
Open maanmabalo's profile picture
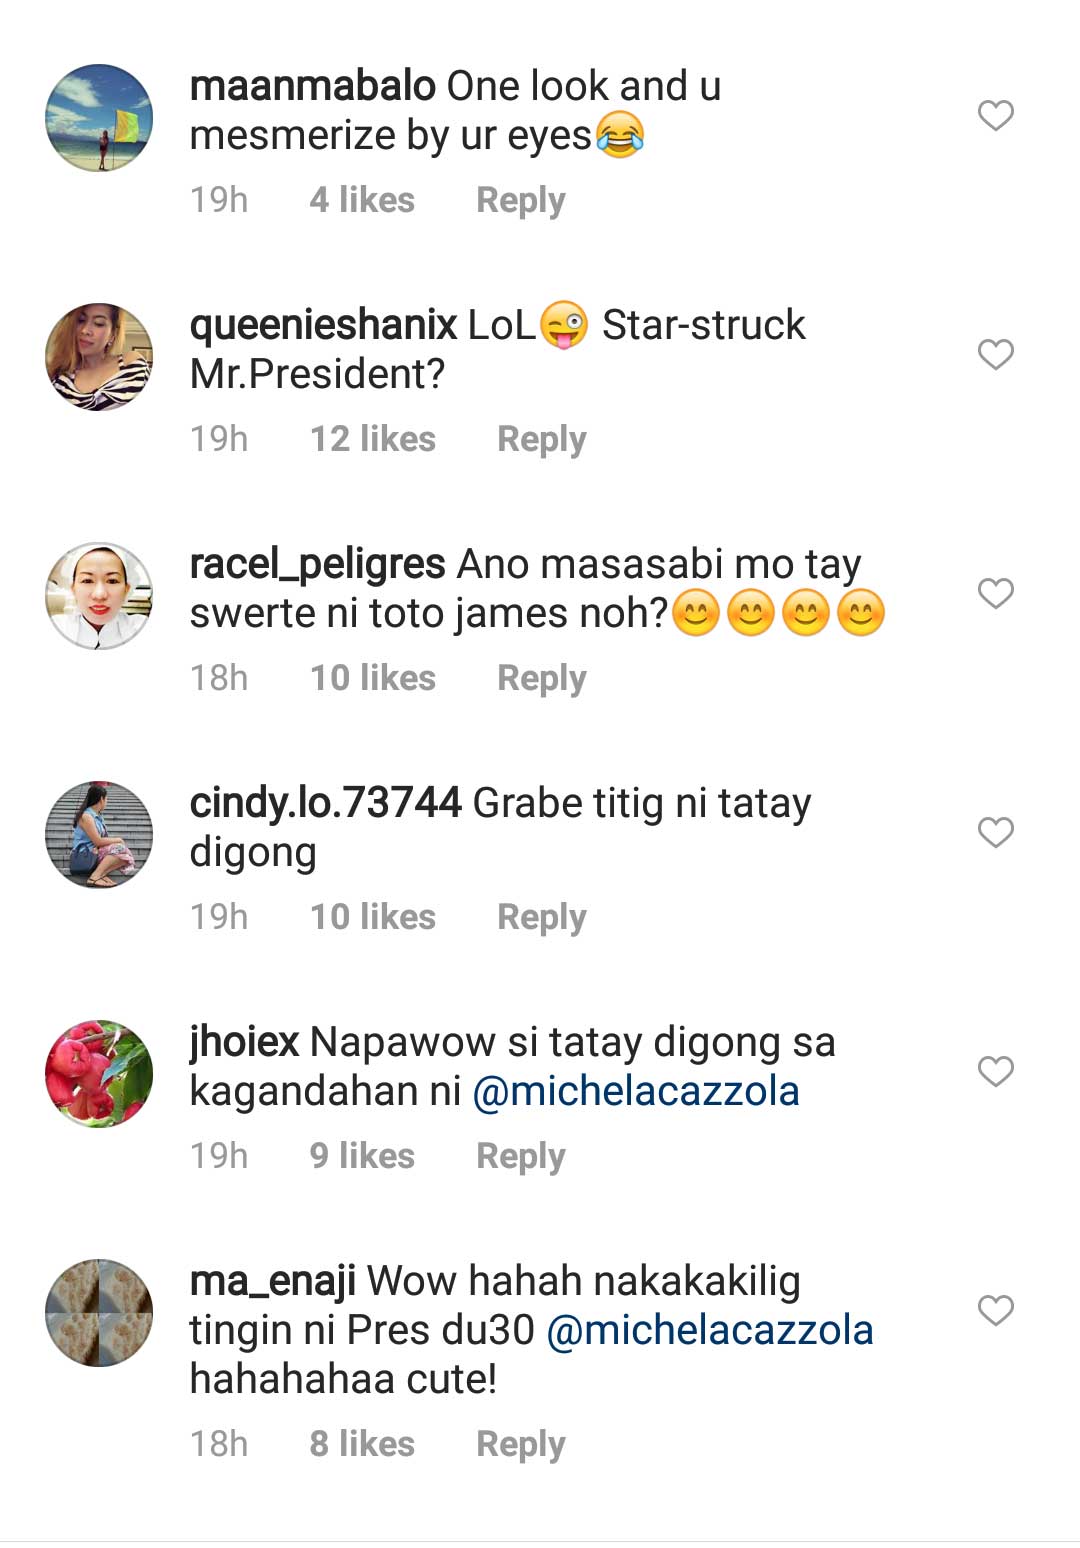[x=99, y=118]
